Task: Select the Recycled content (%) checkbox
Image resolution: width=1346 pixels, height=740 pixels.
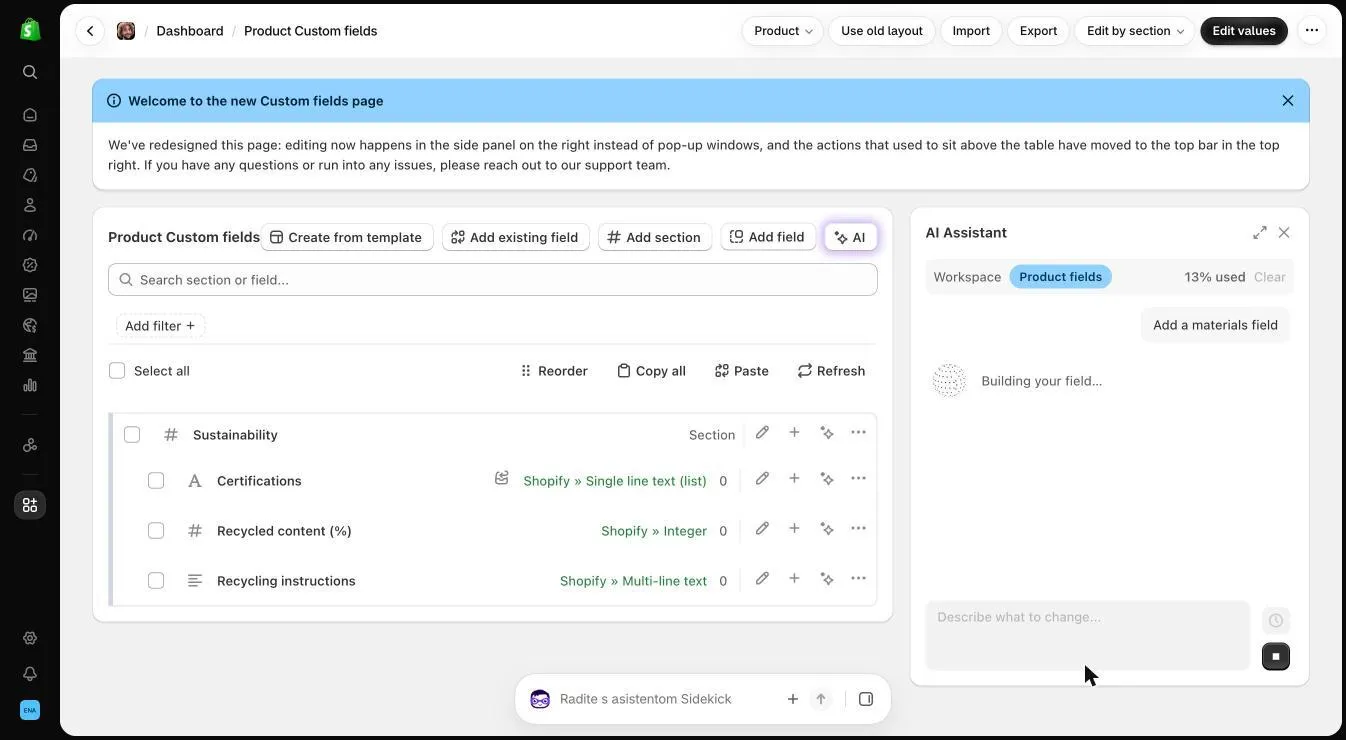Action: (x=156, y=531)
